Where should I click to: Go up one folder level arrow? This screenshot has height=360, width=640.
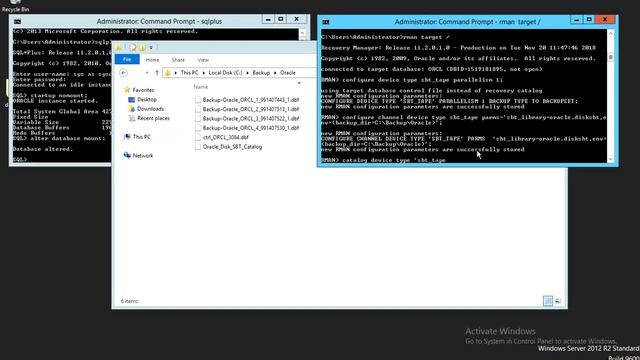157,73
